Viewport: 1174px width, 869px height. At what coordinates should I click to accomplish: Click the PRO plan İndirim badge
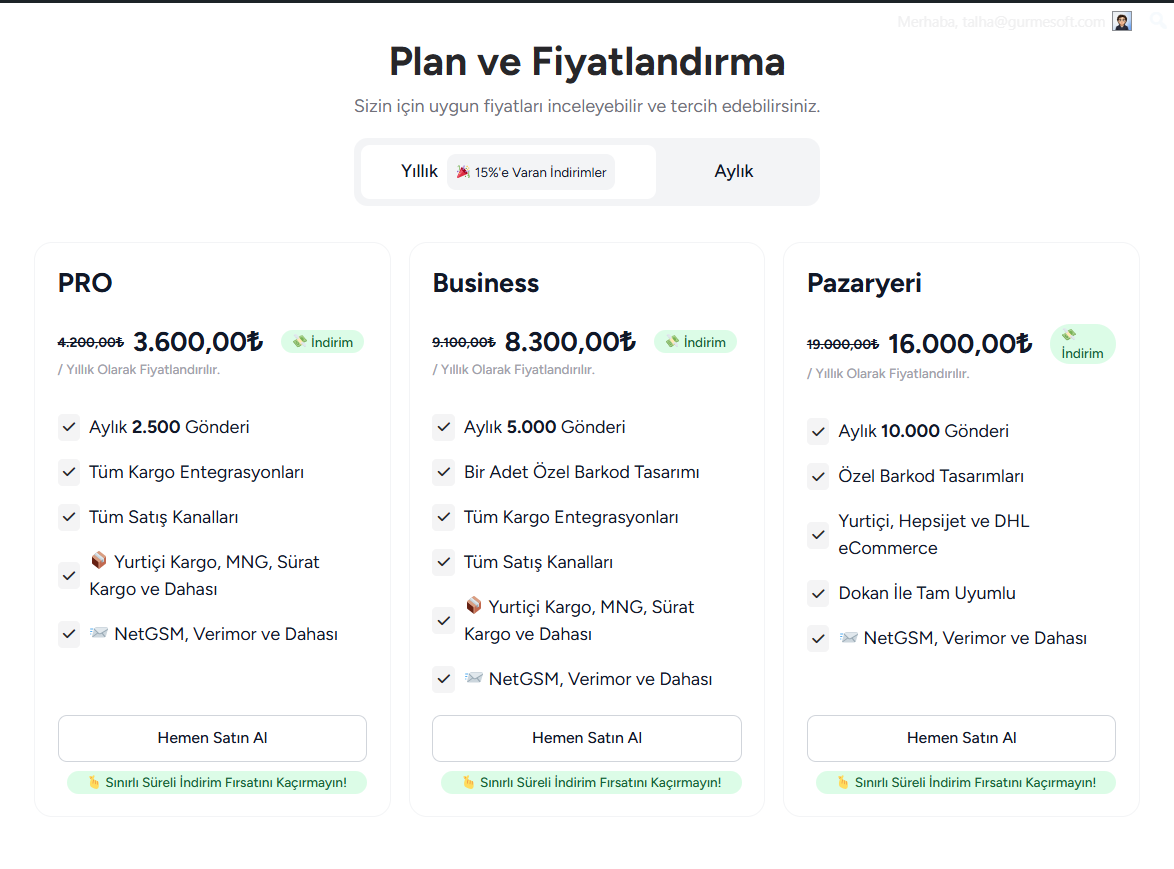point(322,342)
